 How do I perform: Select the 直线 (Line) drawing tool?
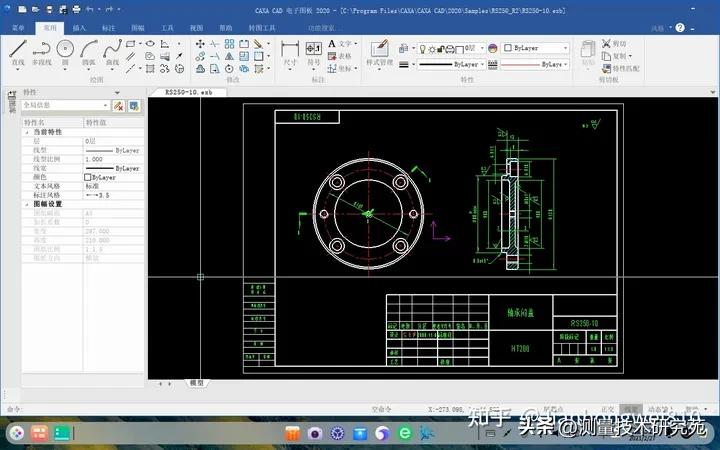click(17, 51)
